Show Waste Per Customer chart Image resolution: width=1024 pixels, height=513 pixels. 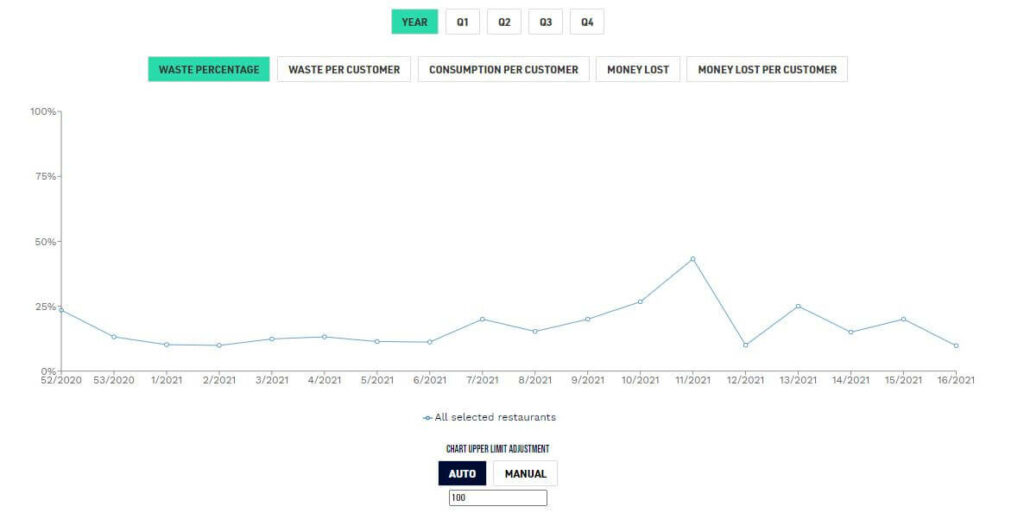coord(344,70)
